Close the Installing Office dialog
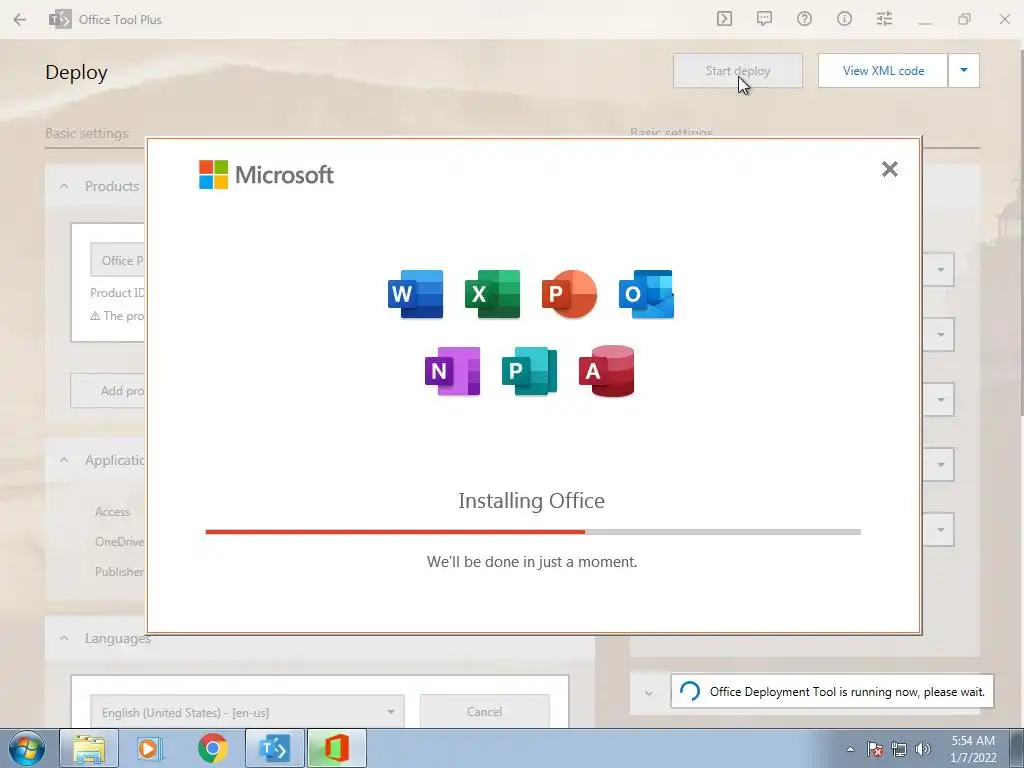Screen dimensions: 1024x768 (x=889, y=169)
